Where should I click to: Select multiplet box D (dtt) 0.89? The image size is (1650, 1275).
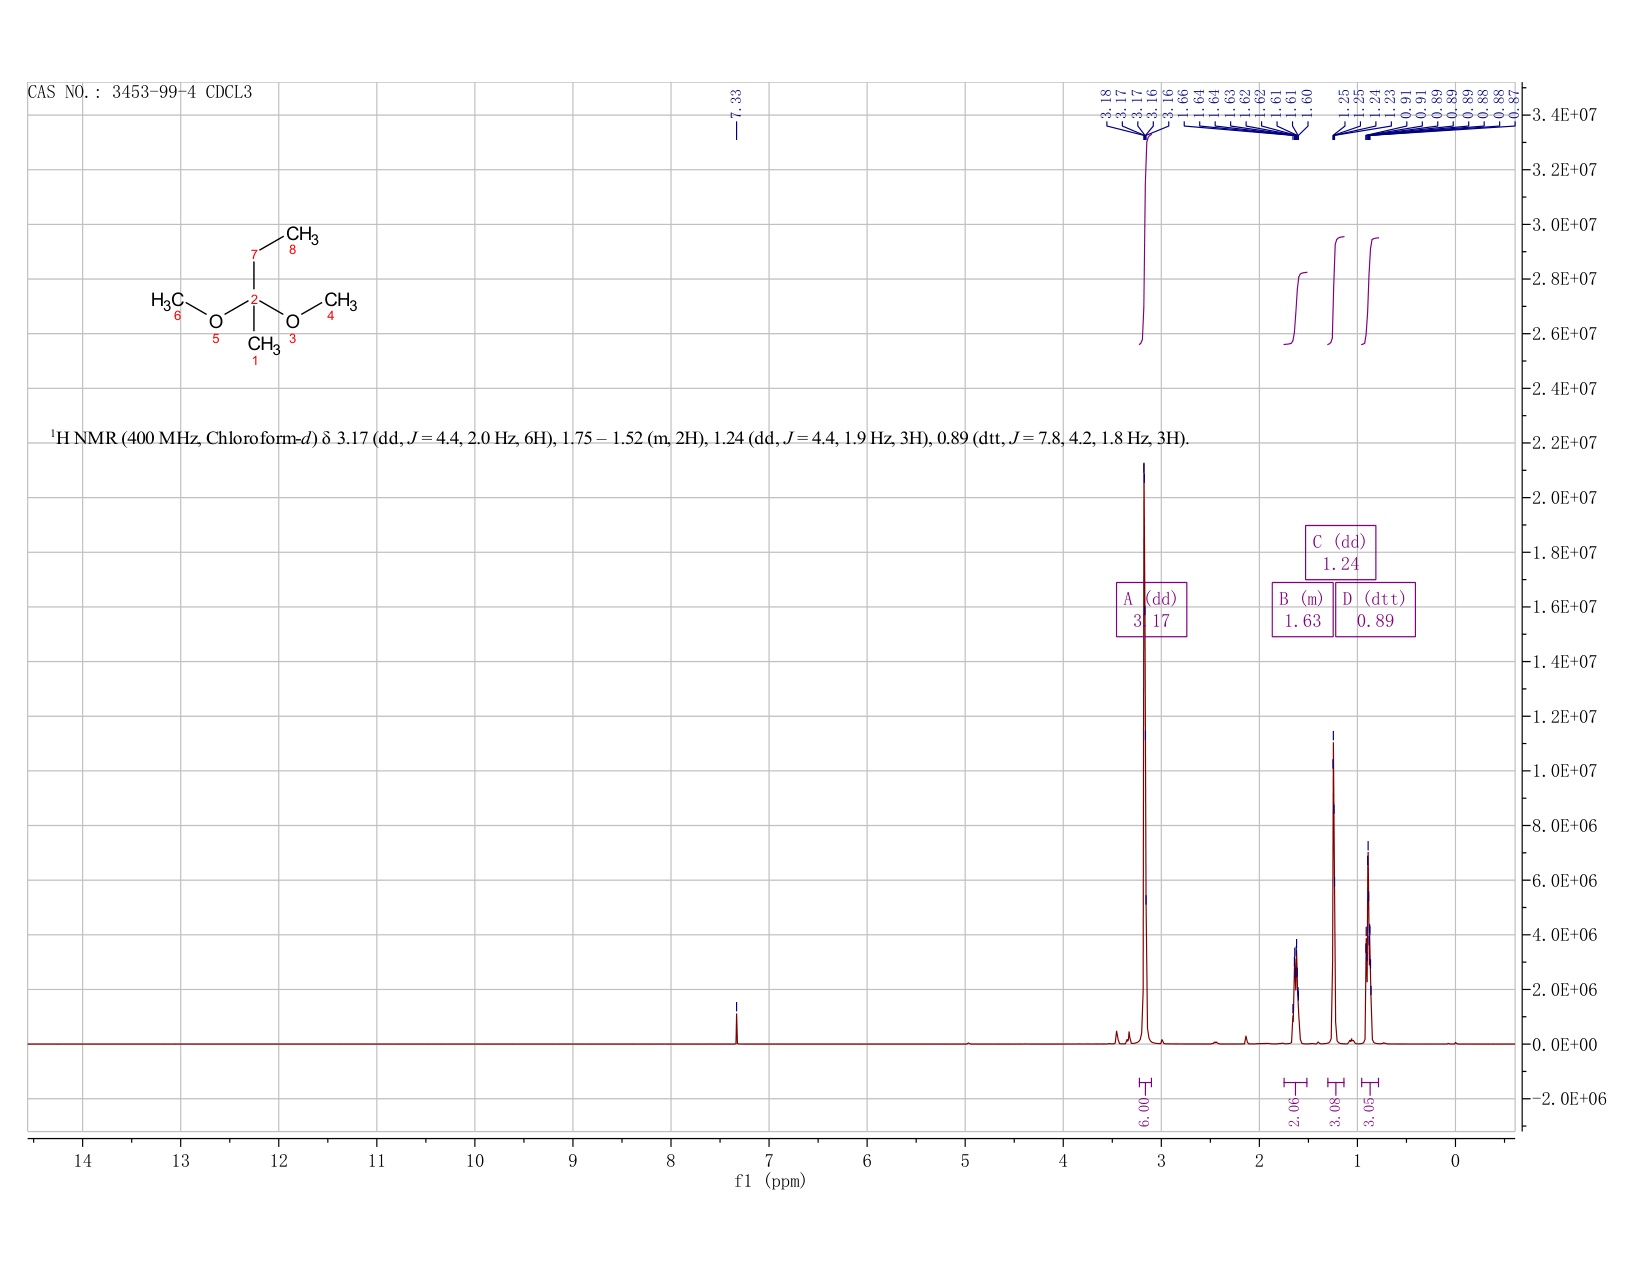coord(1375,610)
